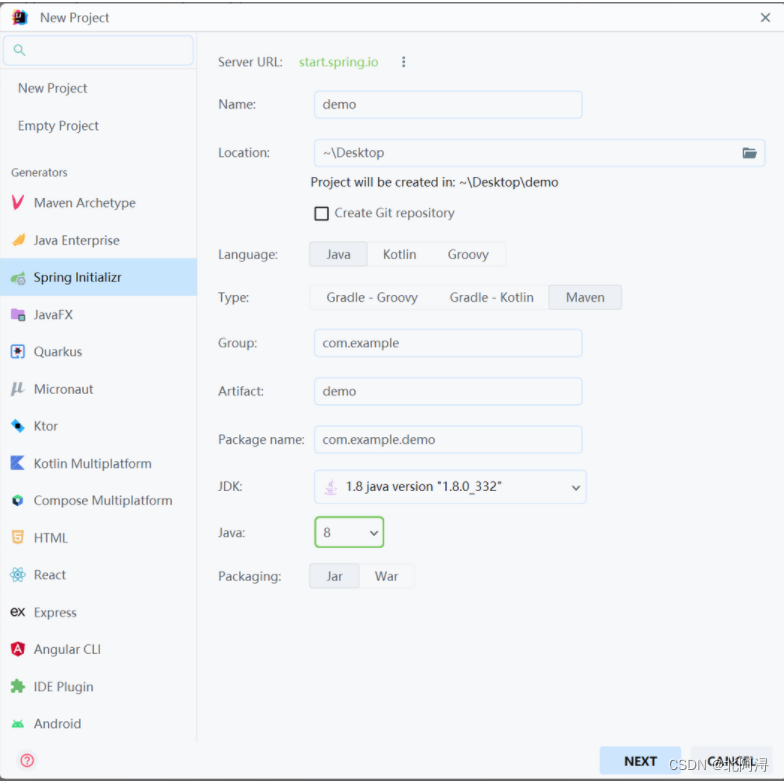784x781 pixels.
Task: Open the start.spring.io server link
Action: pyautogui.click(x=338, y=62)
